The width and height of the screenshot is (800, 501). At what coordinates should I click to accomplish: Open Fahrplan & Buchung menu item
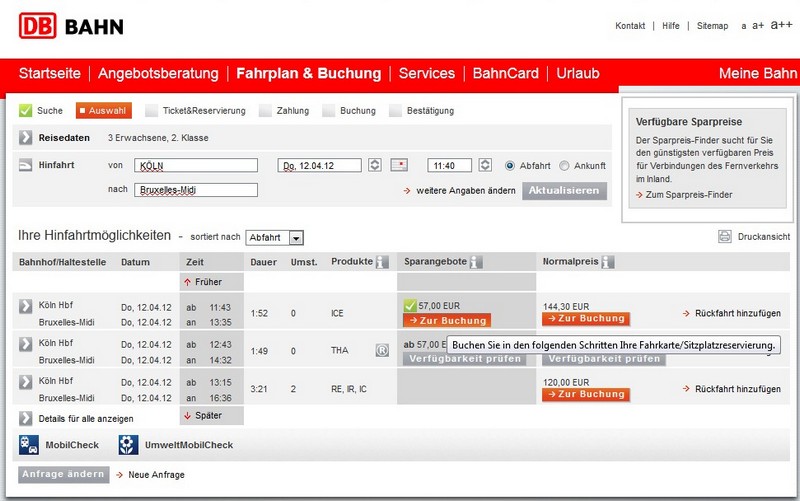309,73
